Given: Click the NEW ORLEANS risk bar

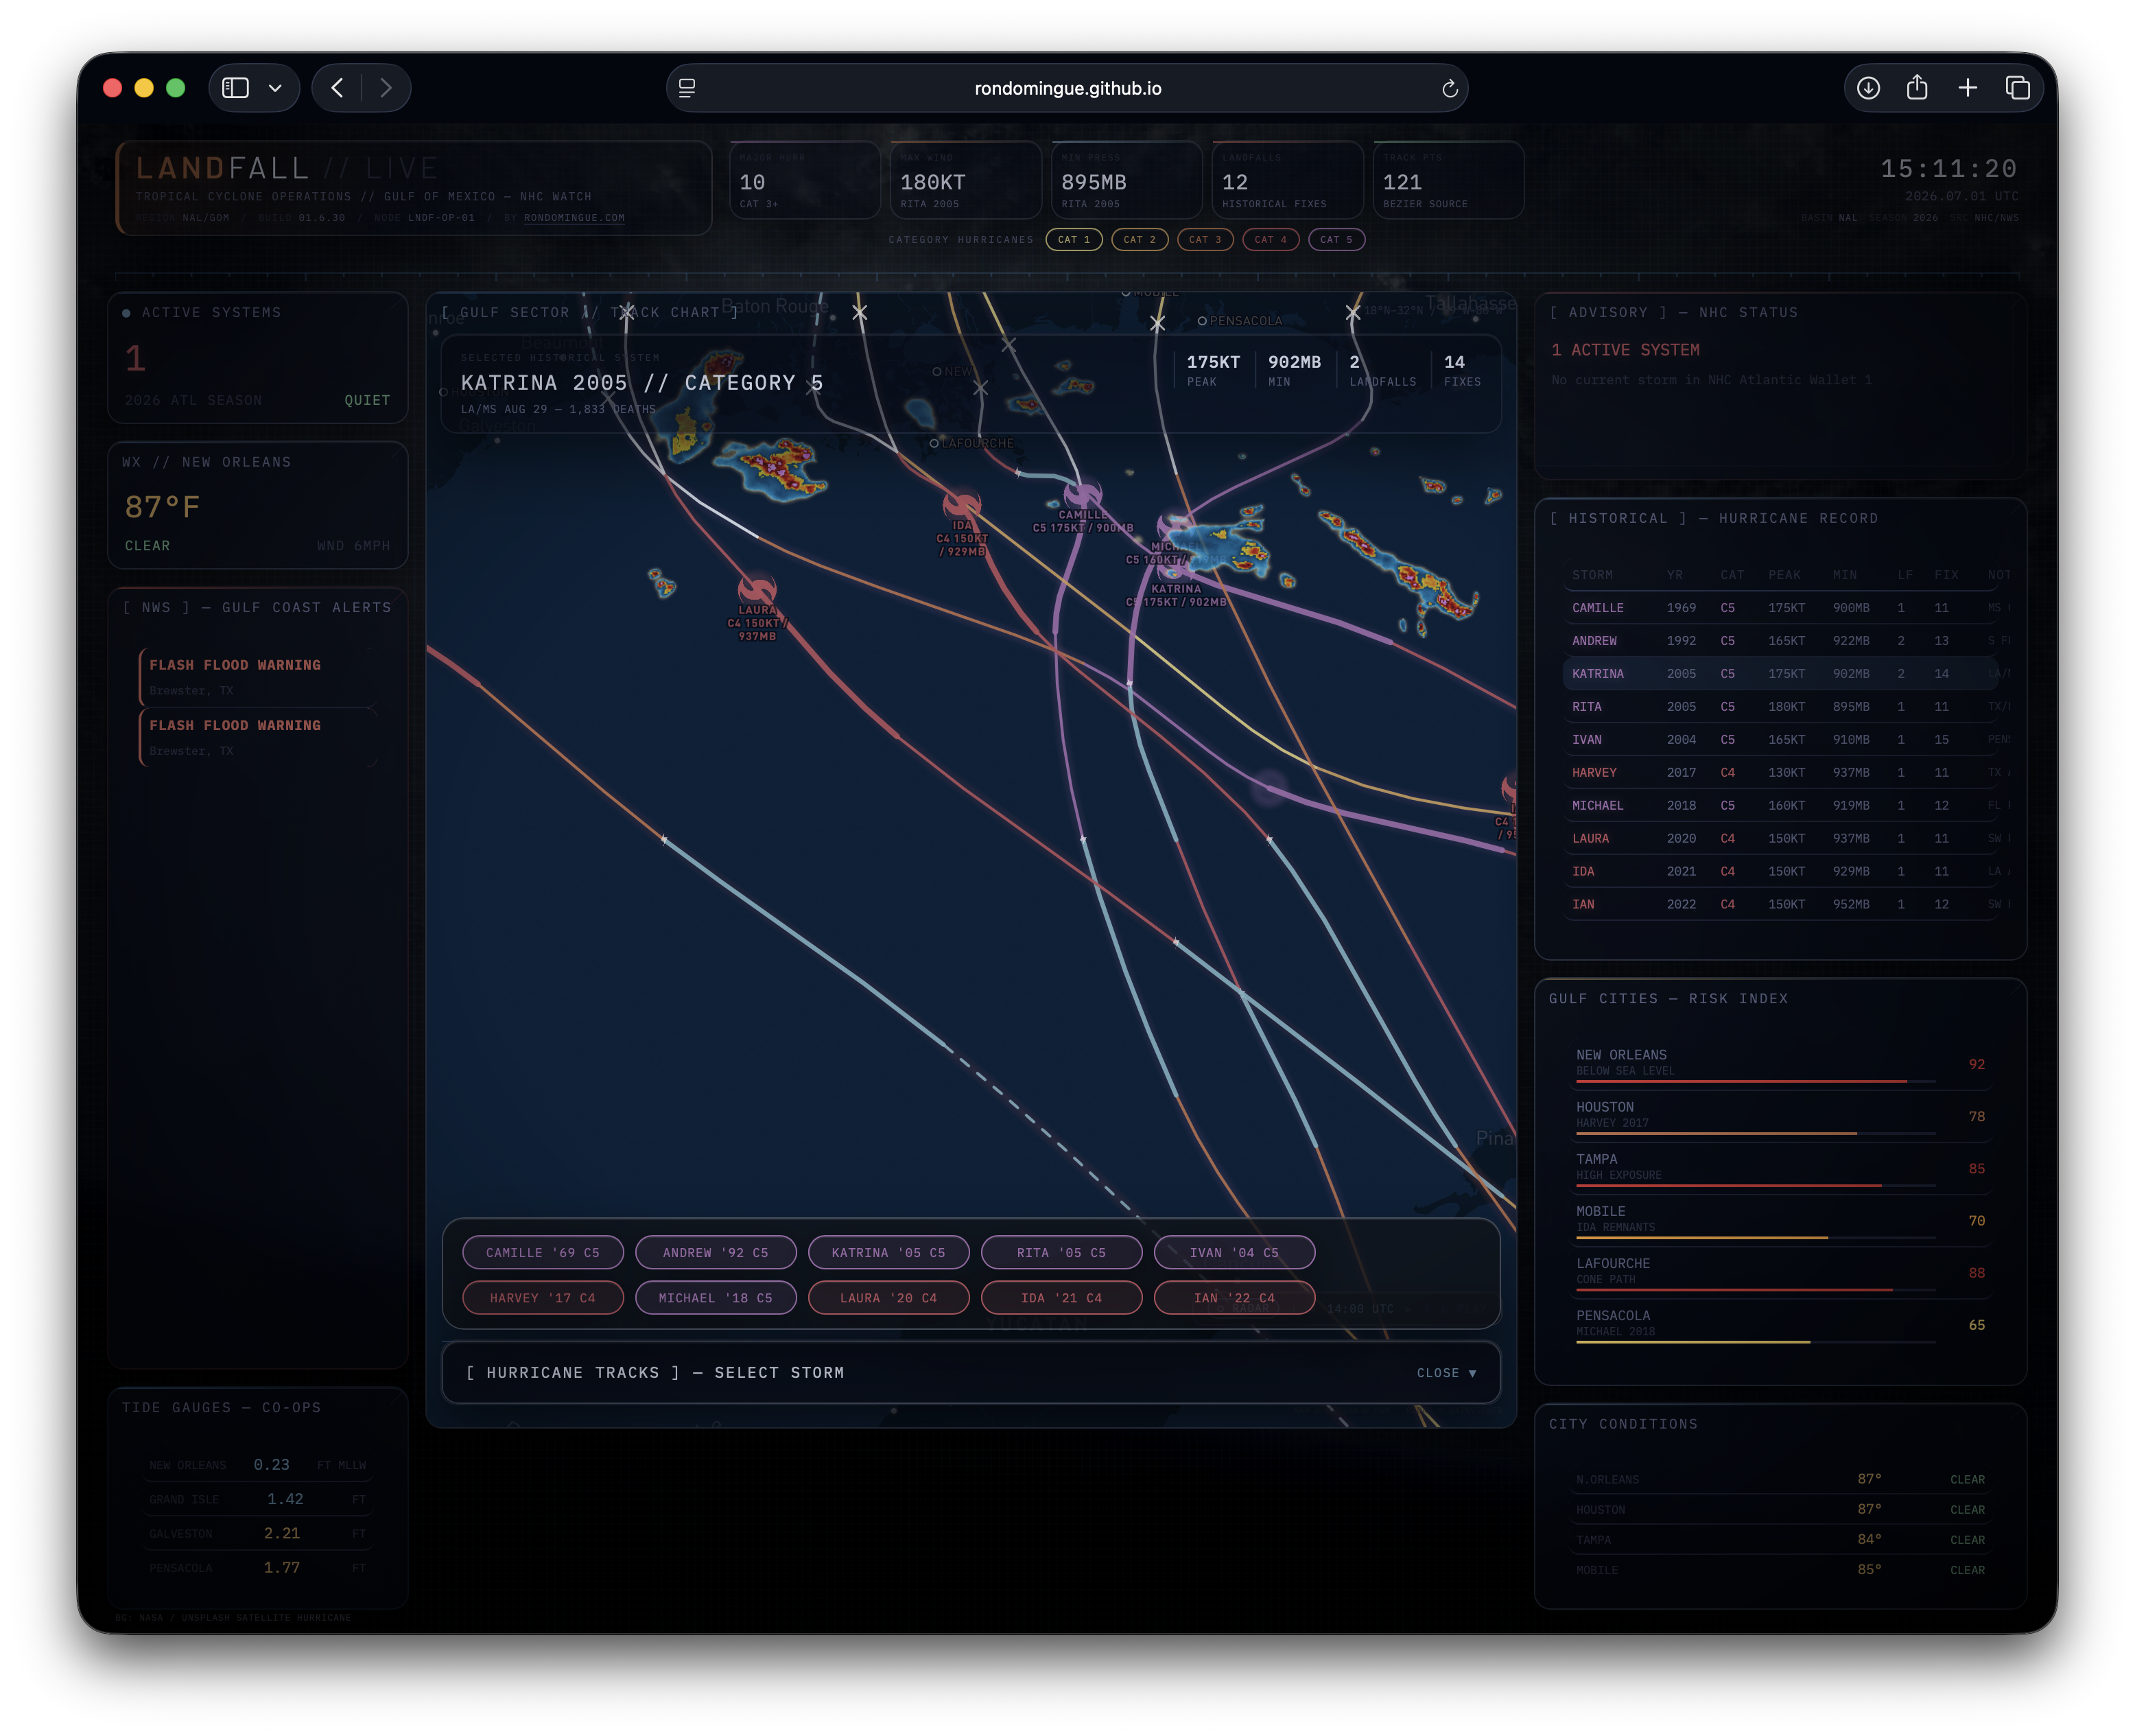Looking at the screenshot, I should [1755, 1082].
